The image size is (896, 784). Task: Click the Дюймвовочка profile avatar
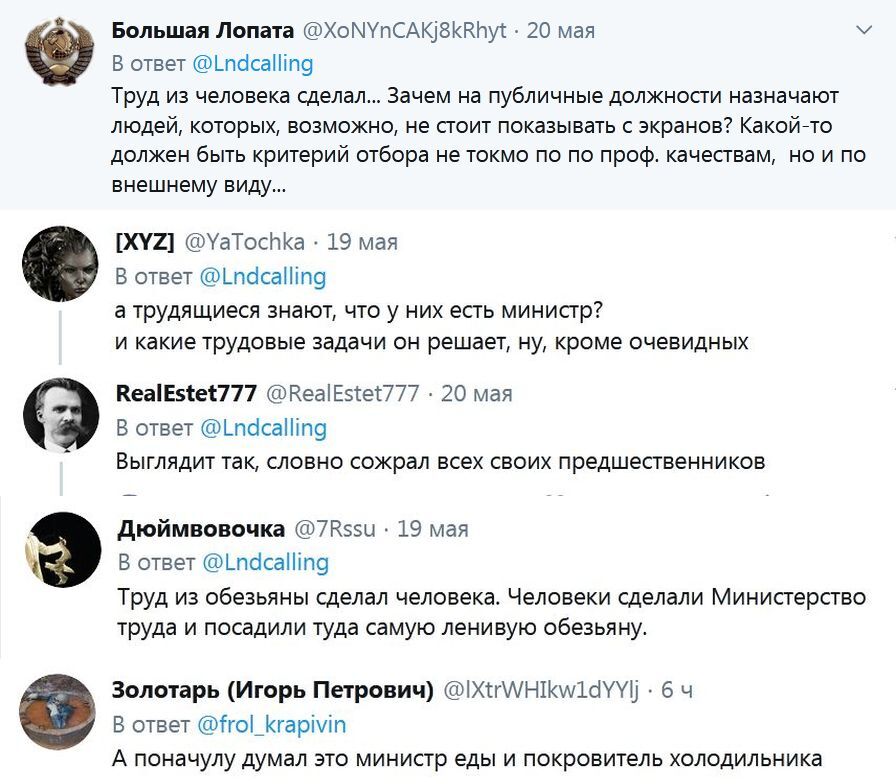(60, 550)
